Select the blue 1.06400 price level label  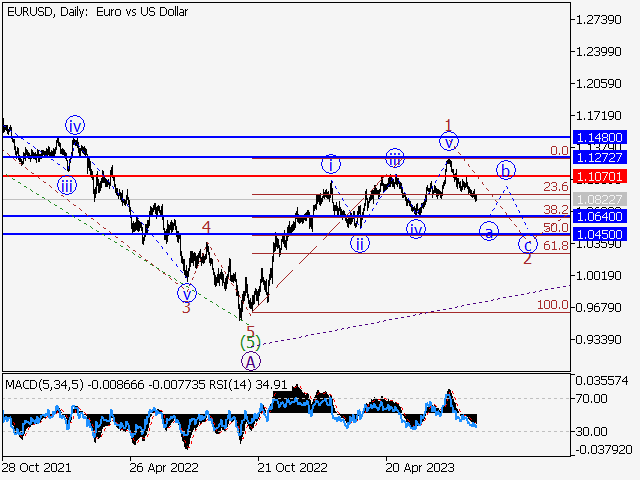600,216
